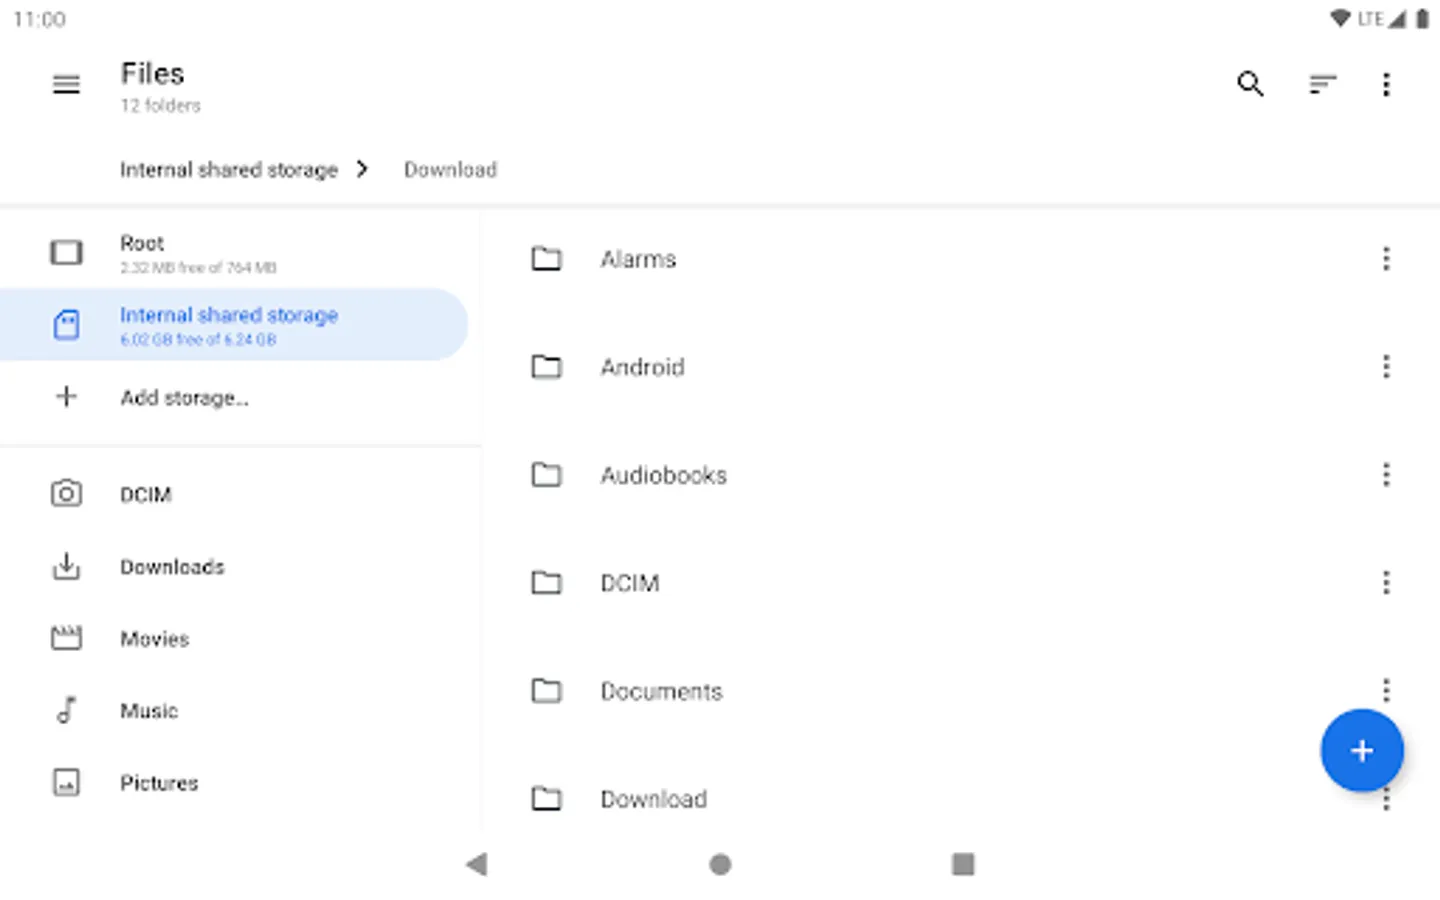Click the 11:00 status bar clock
This screenshot has width=1440, height=900.
[x=39, y=19]
